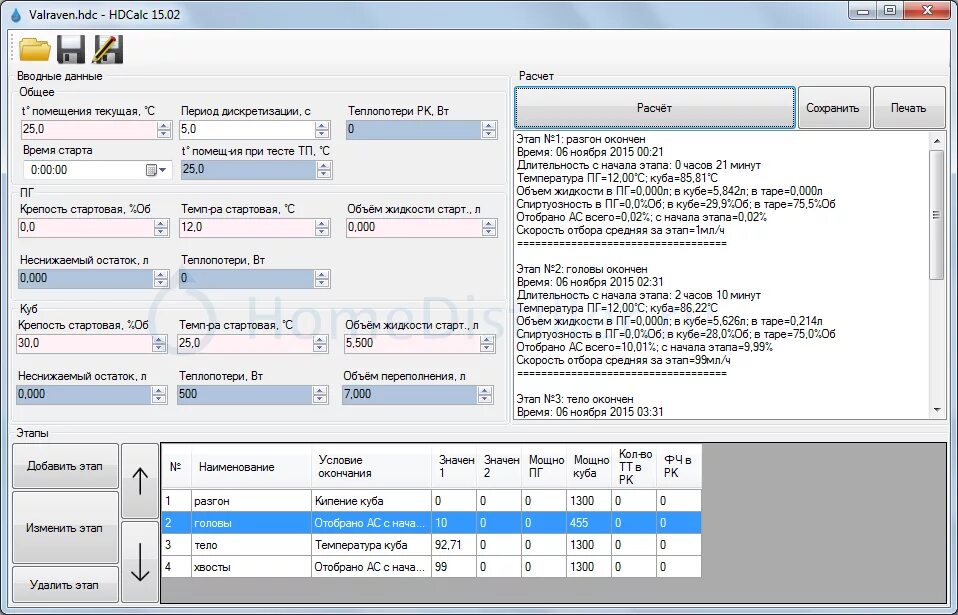
Task: Adjust stepper of ПГ Неснижаемый остаток
Action: pyautogui.click(x=161, y=278)
